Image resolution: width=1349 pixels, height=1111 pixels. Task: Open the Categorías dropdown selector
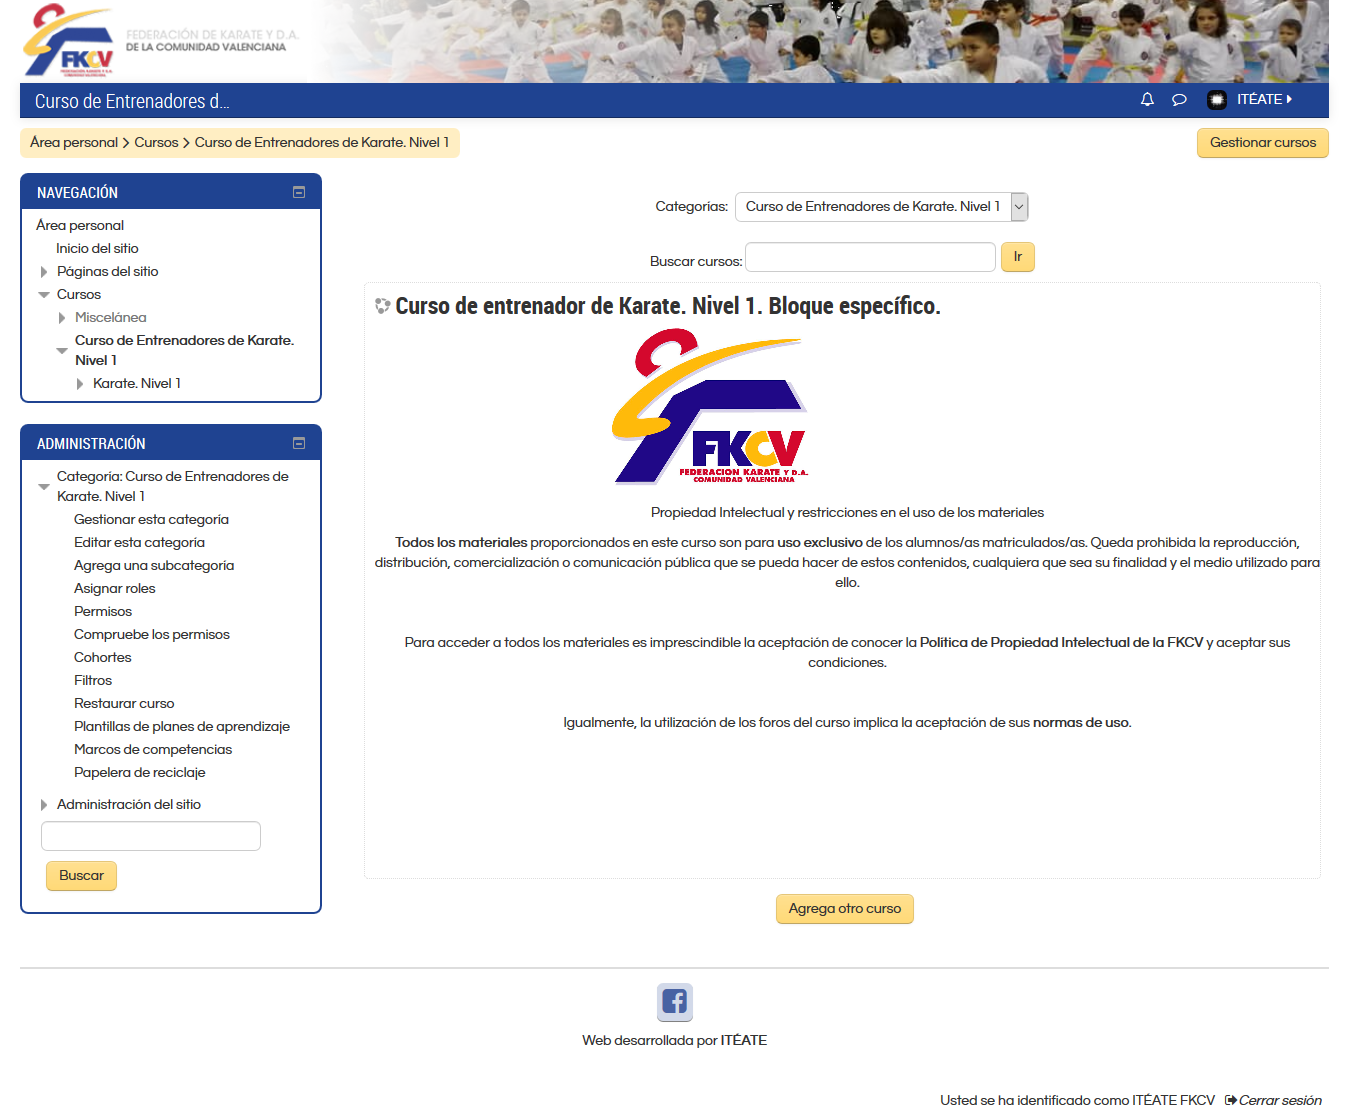coord(881,207)
